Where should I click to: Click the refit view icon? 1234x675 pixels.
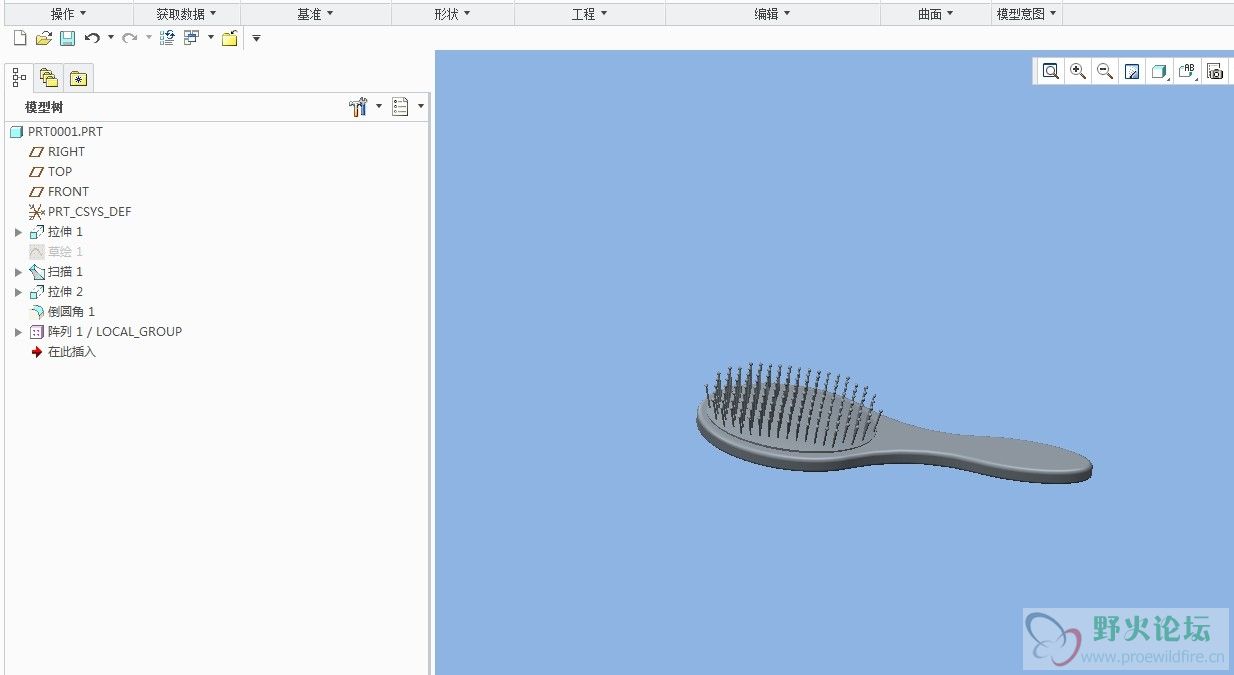(x=1050, y=71)
